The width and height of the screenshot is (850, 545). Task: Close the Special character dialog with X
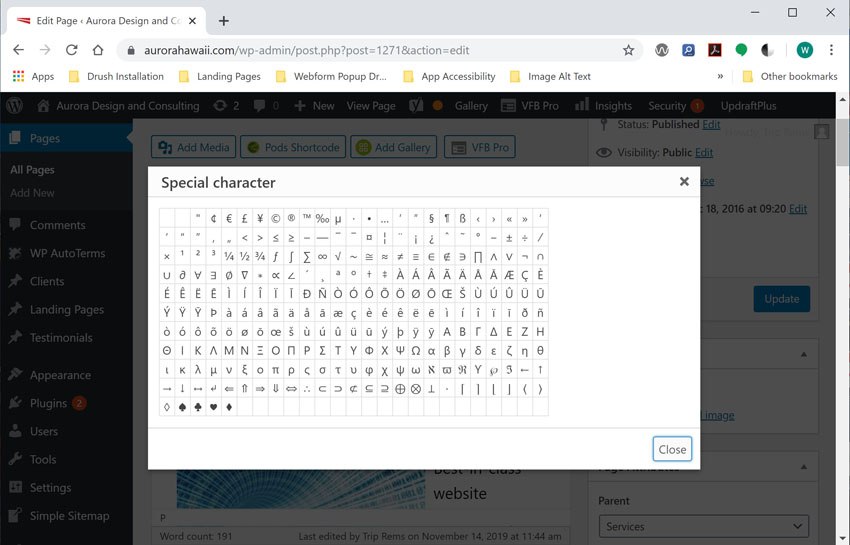(x=684, y=182)
